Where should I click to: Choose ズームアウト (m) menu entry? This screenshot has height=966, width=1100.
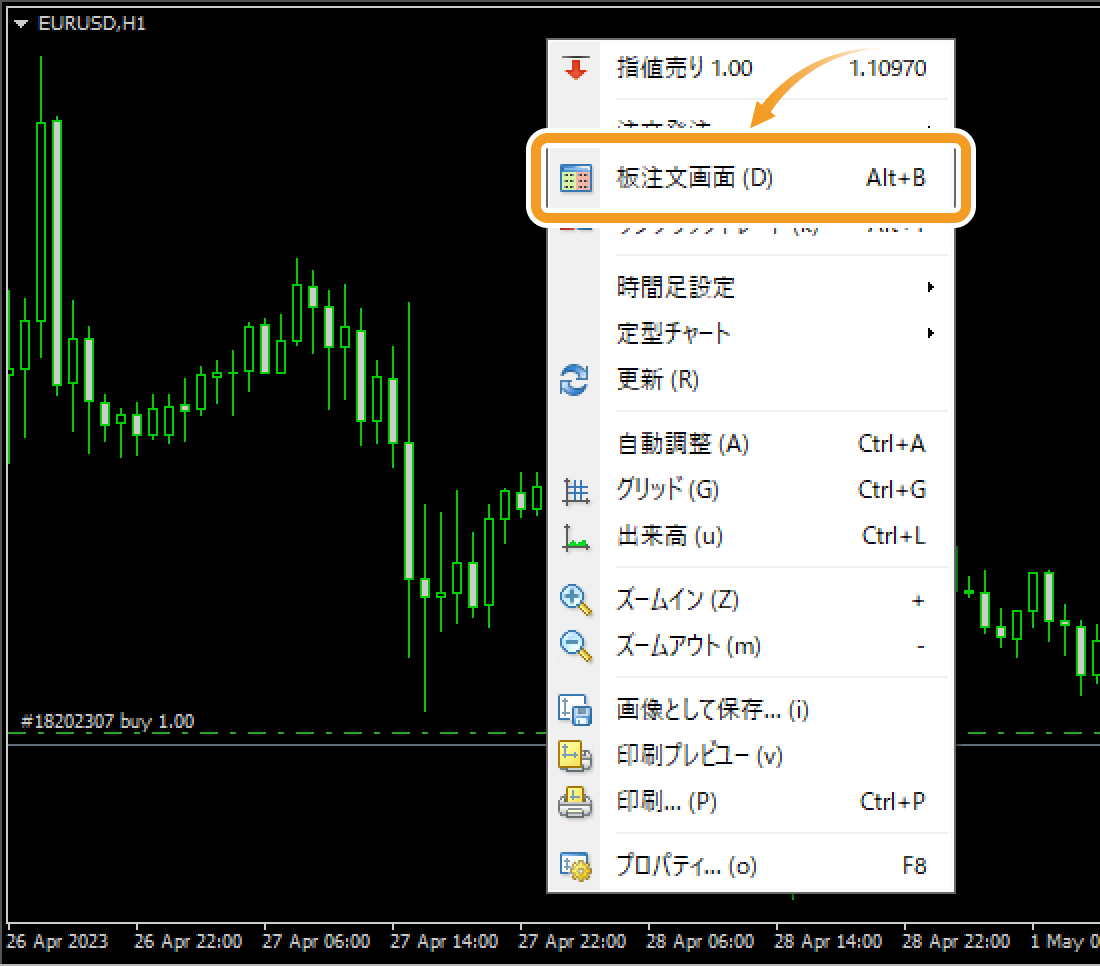coord(751,646)
